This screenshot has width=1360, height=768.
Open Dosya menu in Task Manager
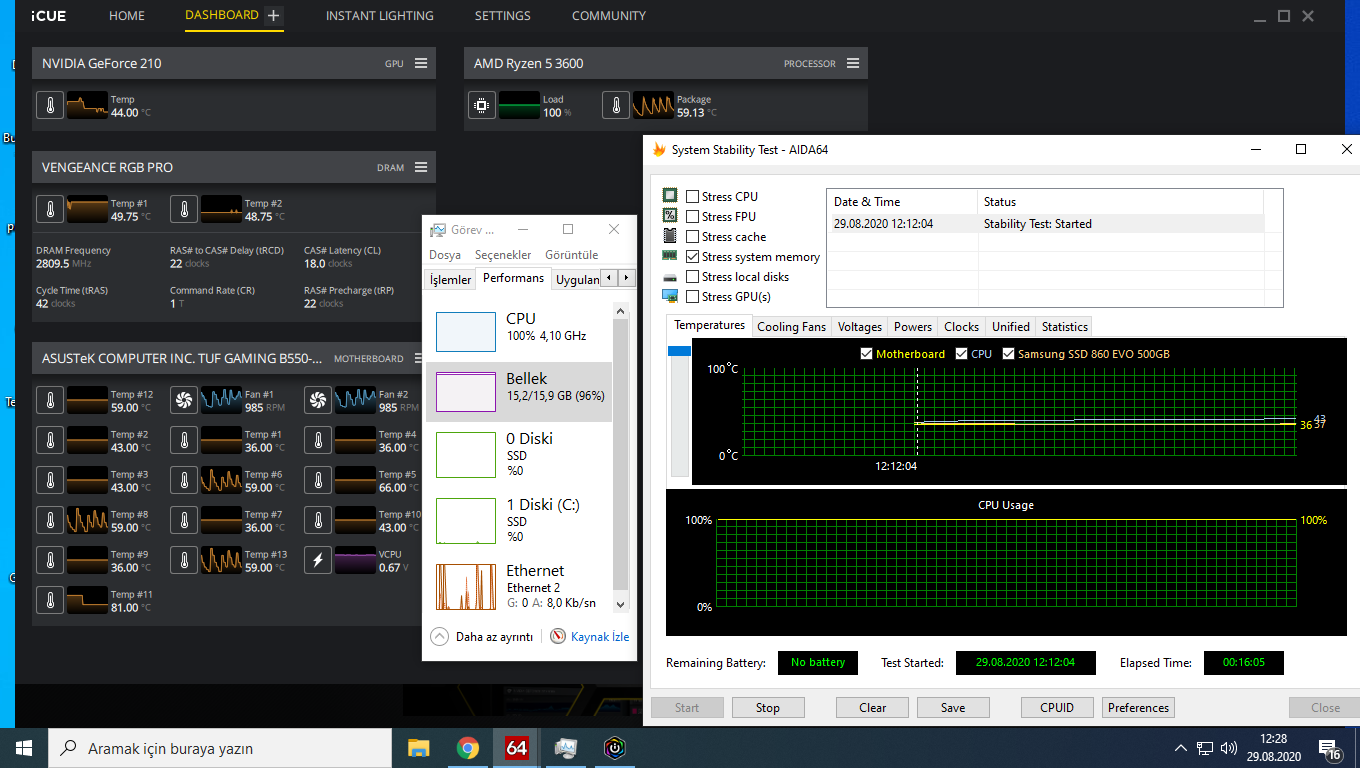tap(445, 255)
